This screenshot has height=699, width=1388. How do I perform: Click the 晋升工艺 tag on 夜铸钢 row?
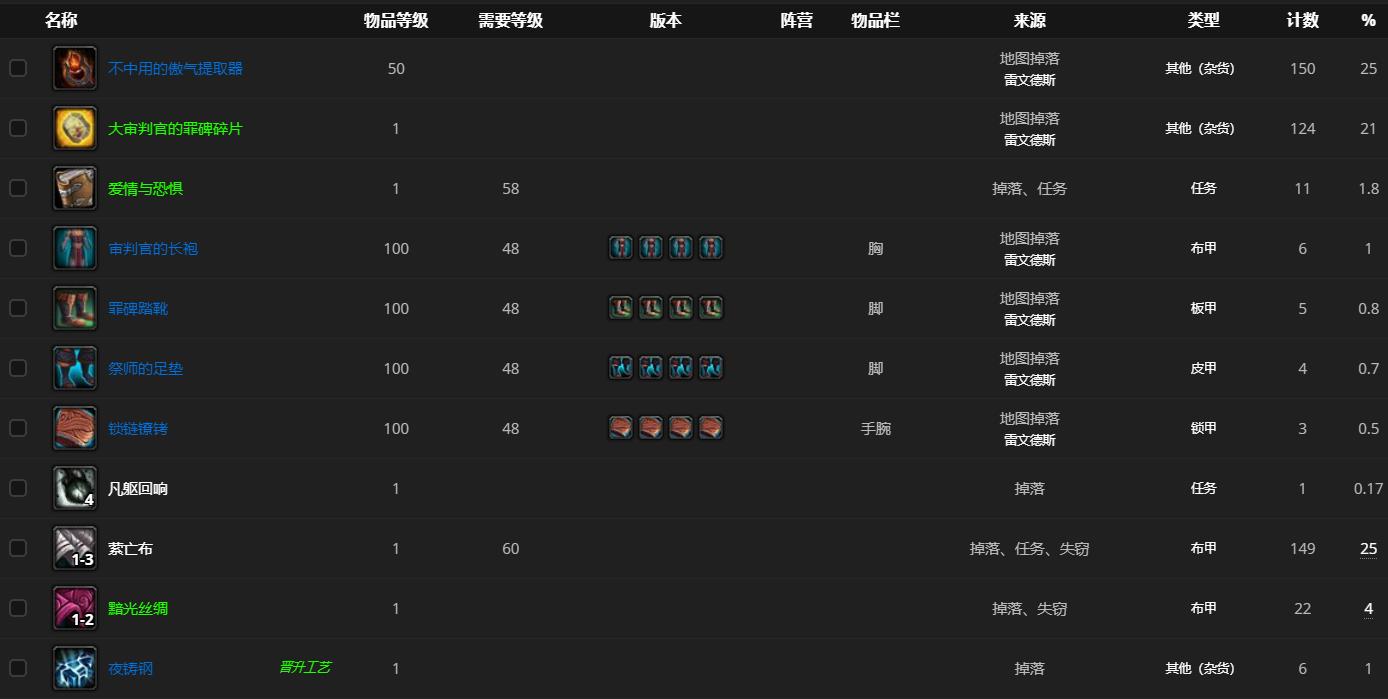pyautogui.click(x=305, y=667)
